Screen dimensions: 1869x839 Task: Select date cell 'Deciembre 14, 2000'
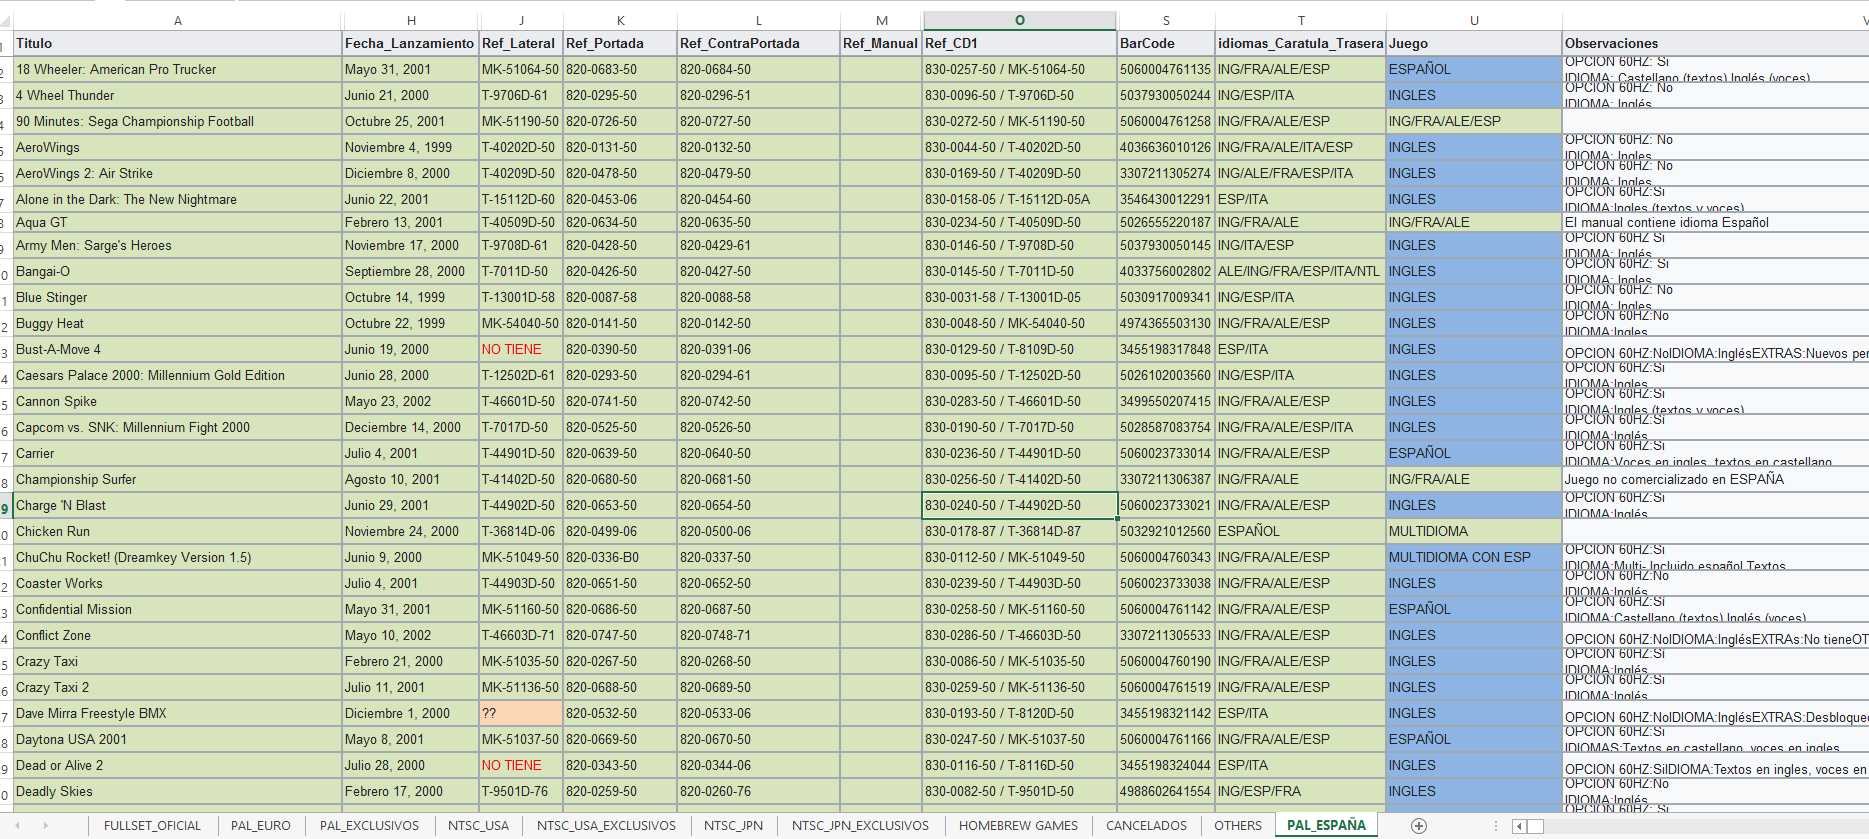(x=411, y=427)
